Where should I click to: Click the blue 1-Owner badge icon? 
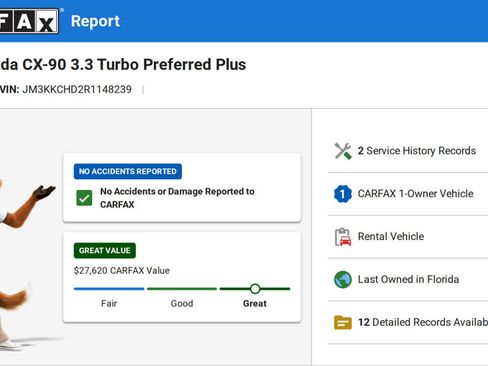pos(343,194)
